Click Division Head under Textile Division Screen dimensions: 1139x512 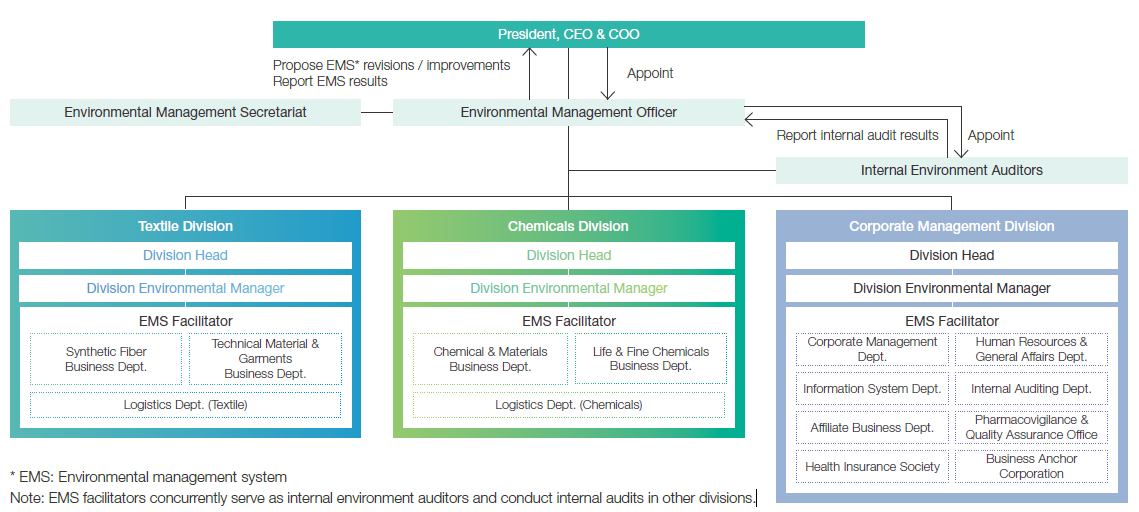pos(185,255)
